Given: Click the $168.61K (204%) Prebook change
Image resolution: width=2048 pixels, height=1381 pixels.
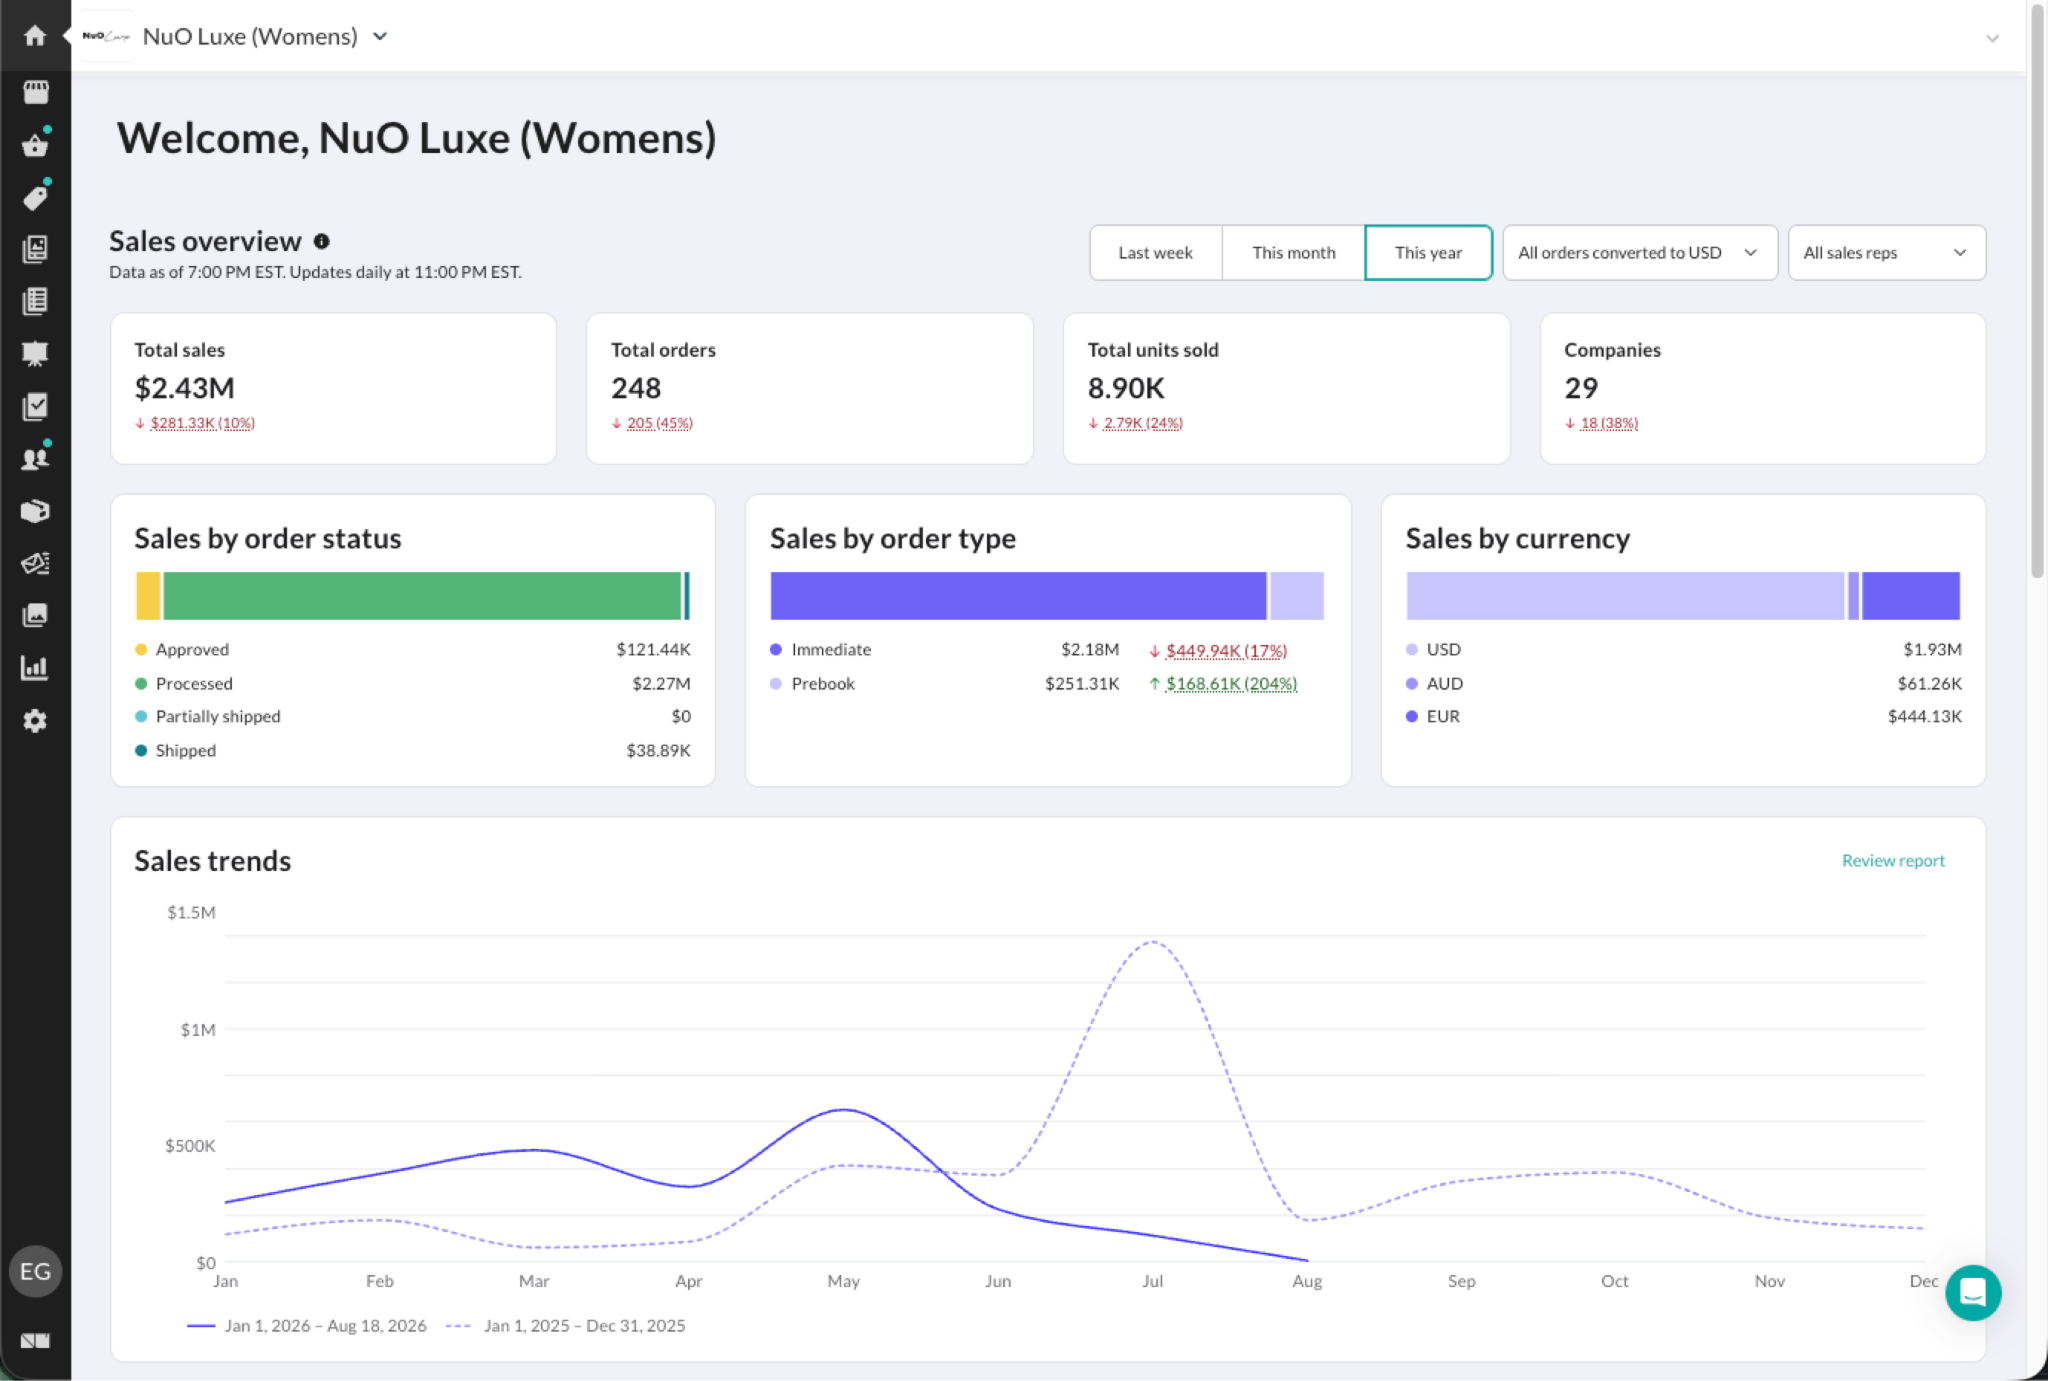Looking at the screenshot, I should pyautogui.click(x=1231, y=684).
